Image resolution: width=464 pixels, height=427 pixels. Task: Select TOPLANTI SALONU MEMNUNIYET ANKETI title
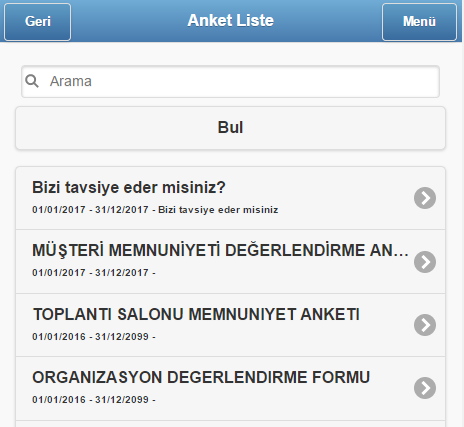196,314
